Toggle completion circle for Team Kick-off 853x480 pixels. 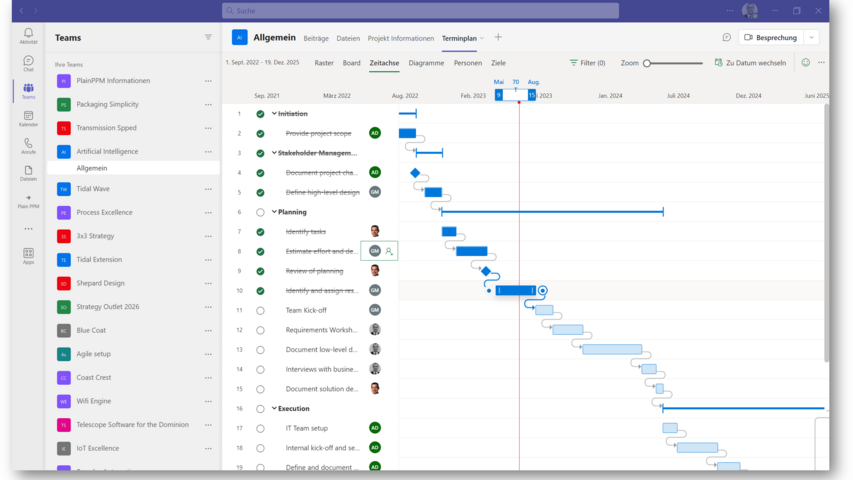pyautogui.click(x=260, y=310)
